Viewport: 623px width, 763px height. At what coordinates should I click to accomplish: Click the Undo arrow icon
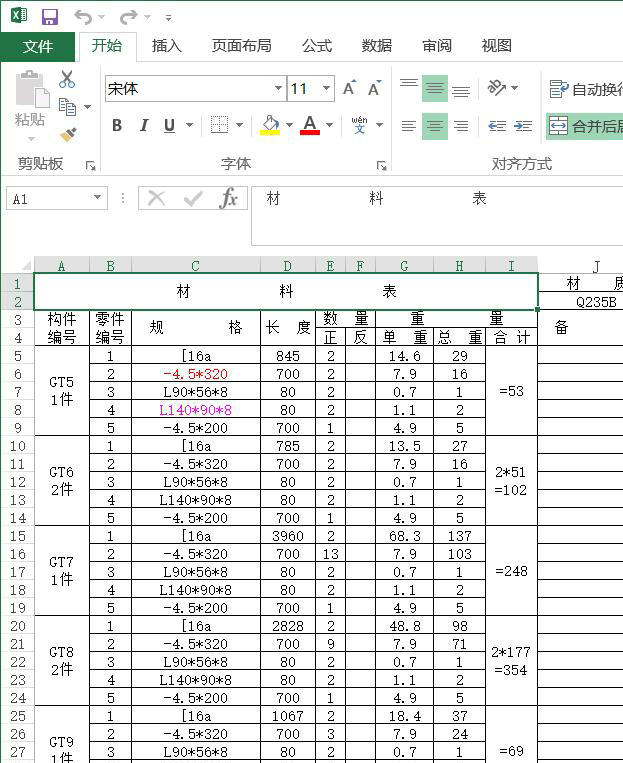click(x=83, y=18)
